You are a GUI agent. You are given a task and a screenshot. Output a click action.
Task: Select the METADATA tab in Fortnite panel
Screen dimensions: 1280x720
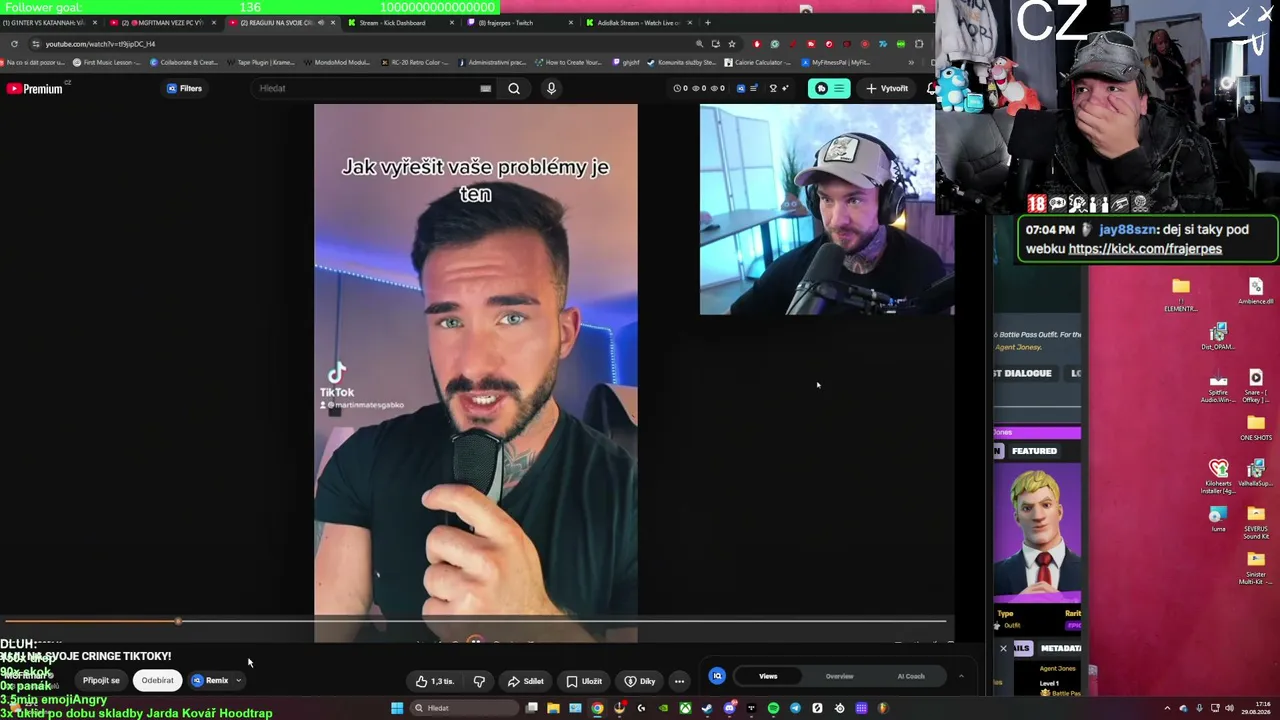[x=1060, y=648]
